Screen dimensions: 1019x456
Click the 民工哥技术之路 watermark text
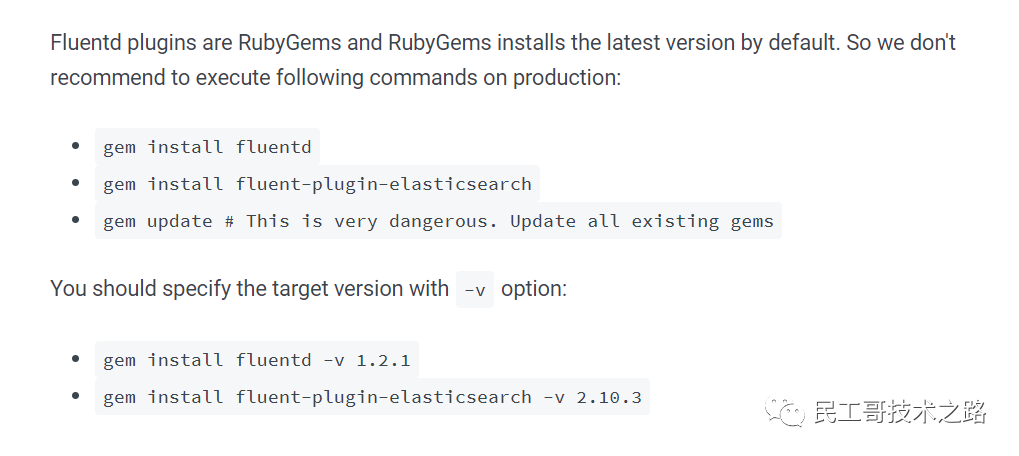(x=900, y=412)
